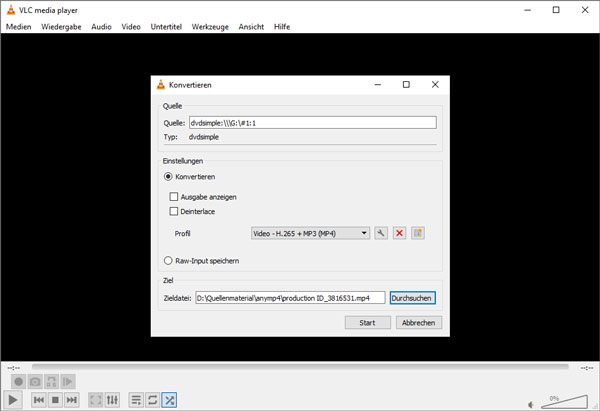
Task: Enable Deinterlace checkbox
Action: pyautogui.click(x=174, y=211)
